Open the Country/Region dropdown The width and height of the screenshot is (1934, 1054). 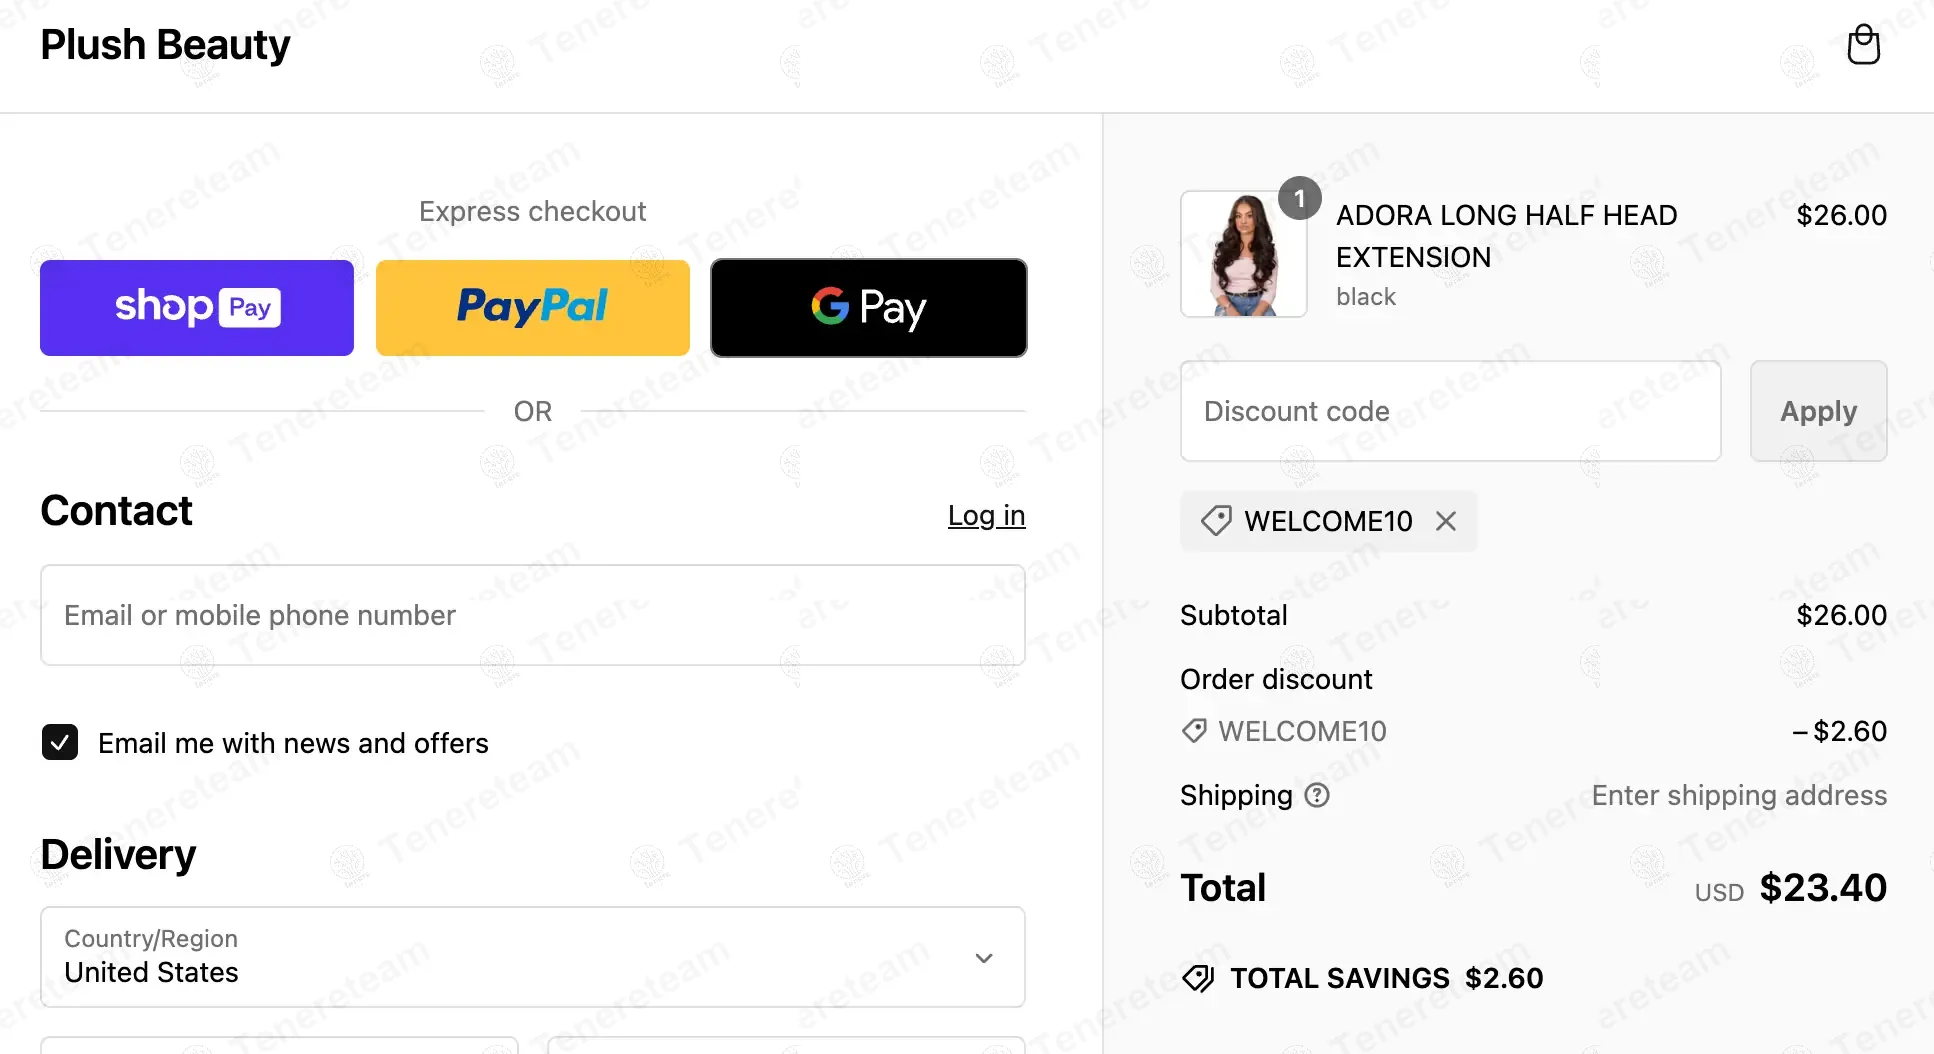coord(532,957)
